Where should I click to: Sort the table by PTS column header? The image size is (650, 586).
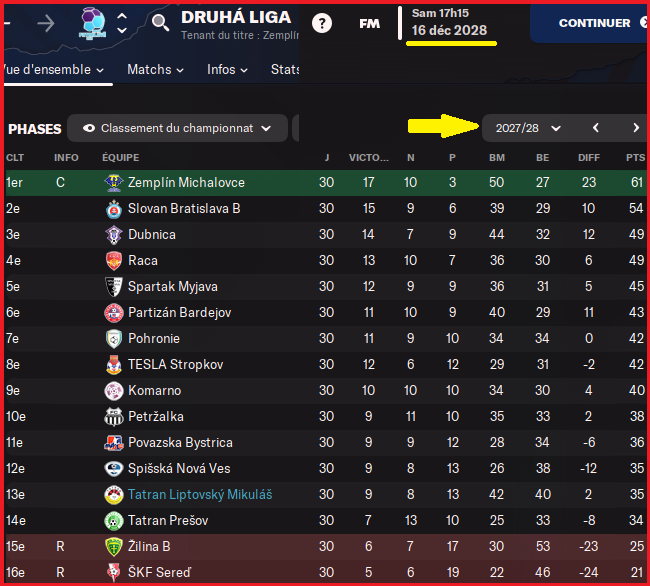pyautogui.click(x=634, y=157)
